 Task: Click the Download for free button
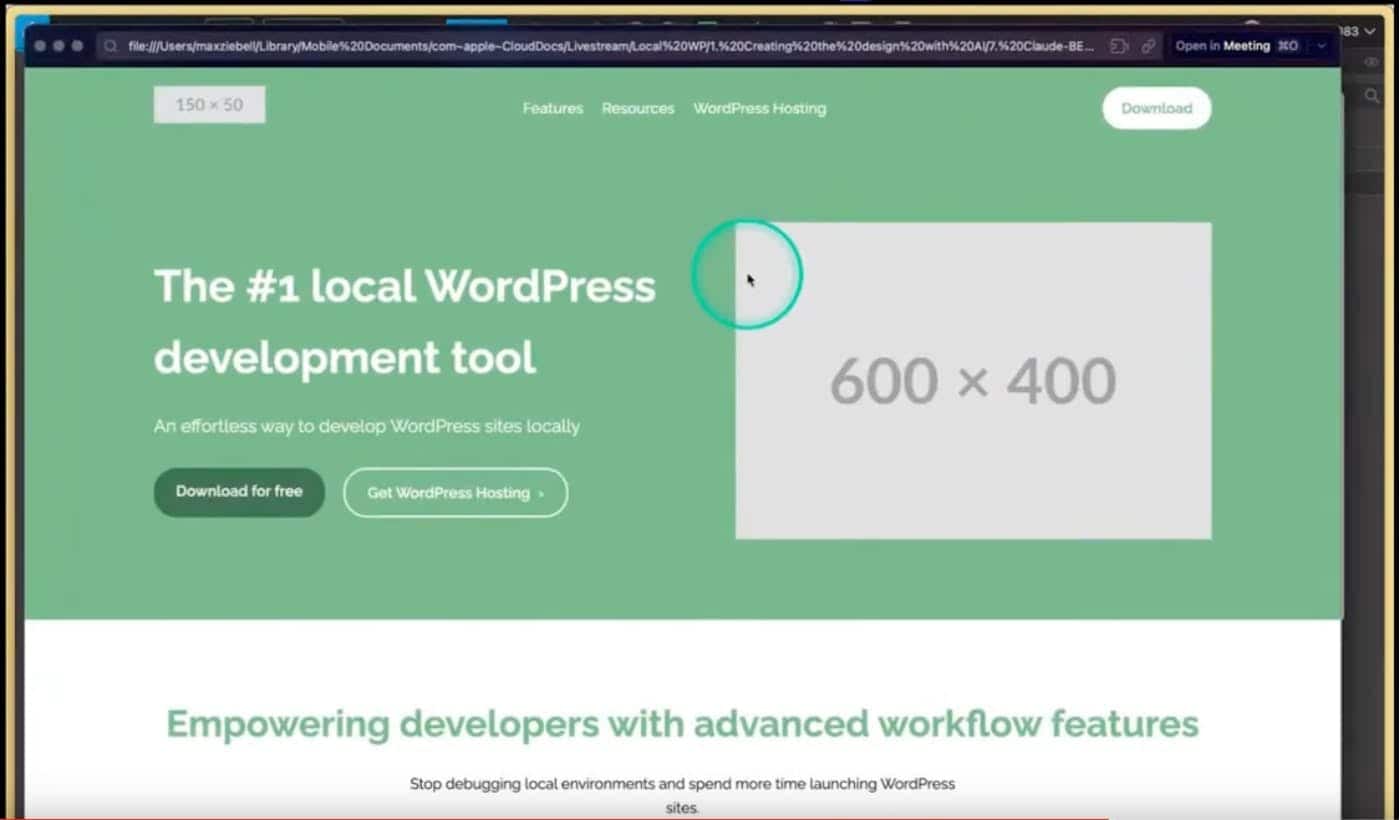click(239, 492)
